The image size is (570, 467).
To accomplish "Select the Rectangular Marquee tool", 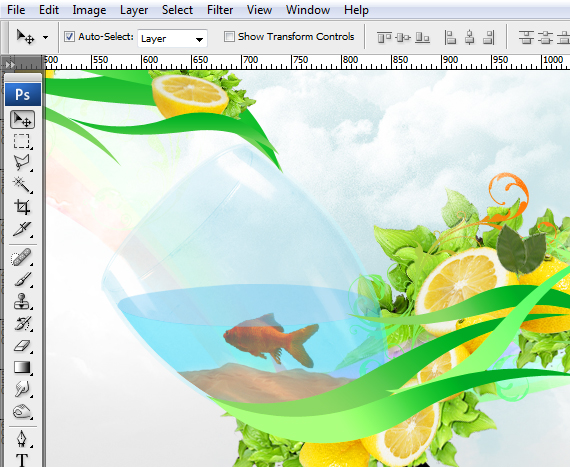I will click(x=22, y=141).
